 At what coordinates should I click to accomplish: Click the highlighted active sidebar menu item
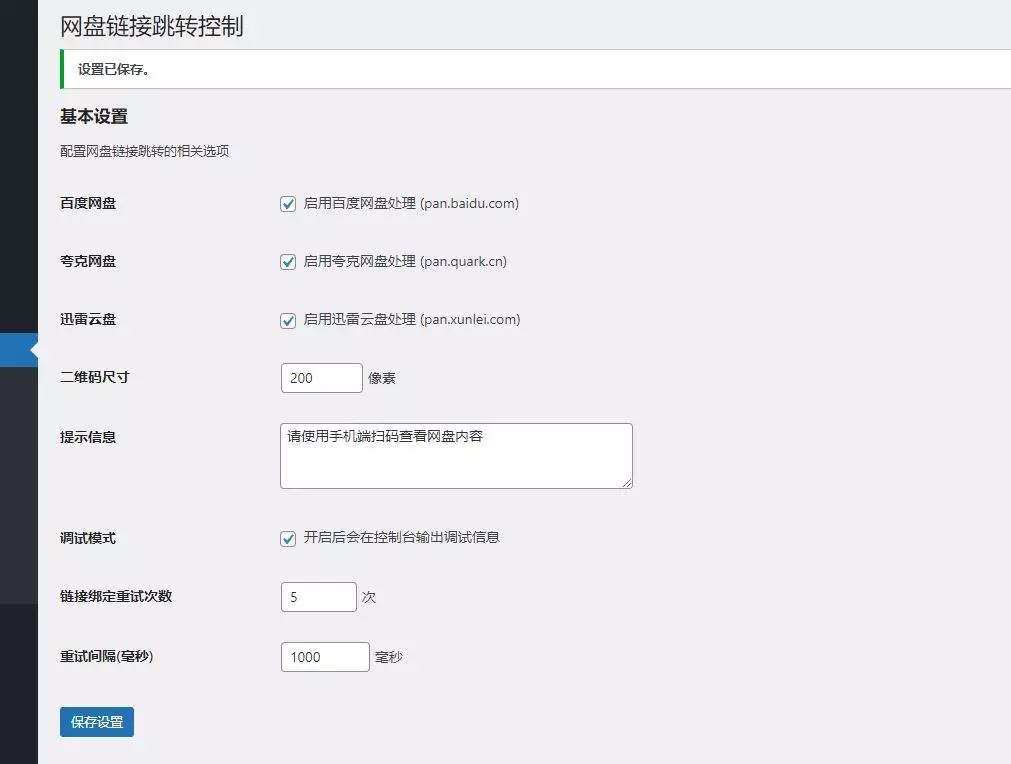(18, 350)
